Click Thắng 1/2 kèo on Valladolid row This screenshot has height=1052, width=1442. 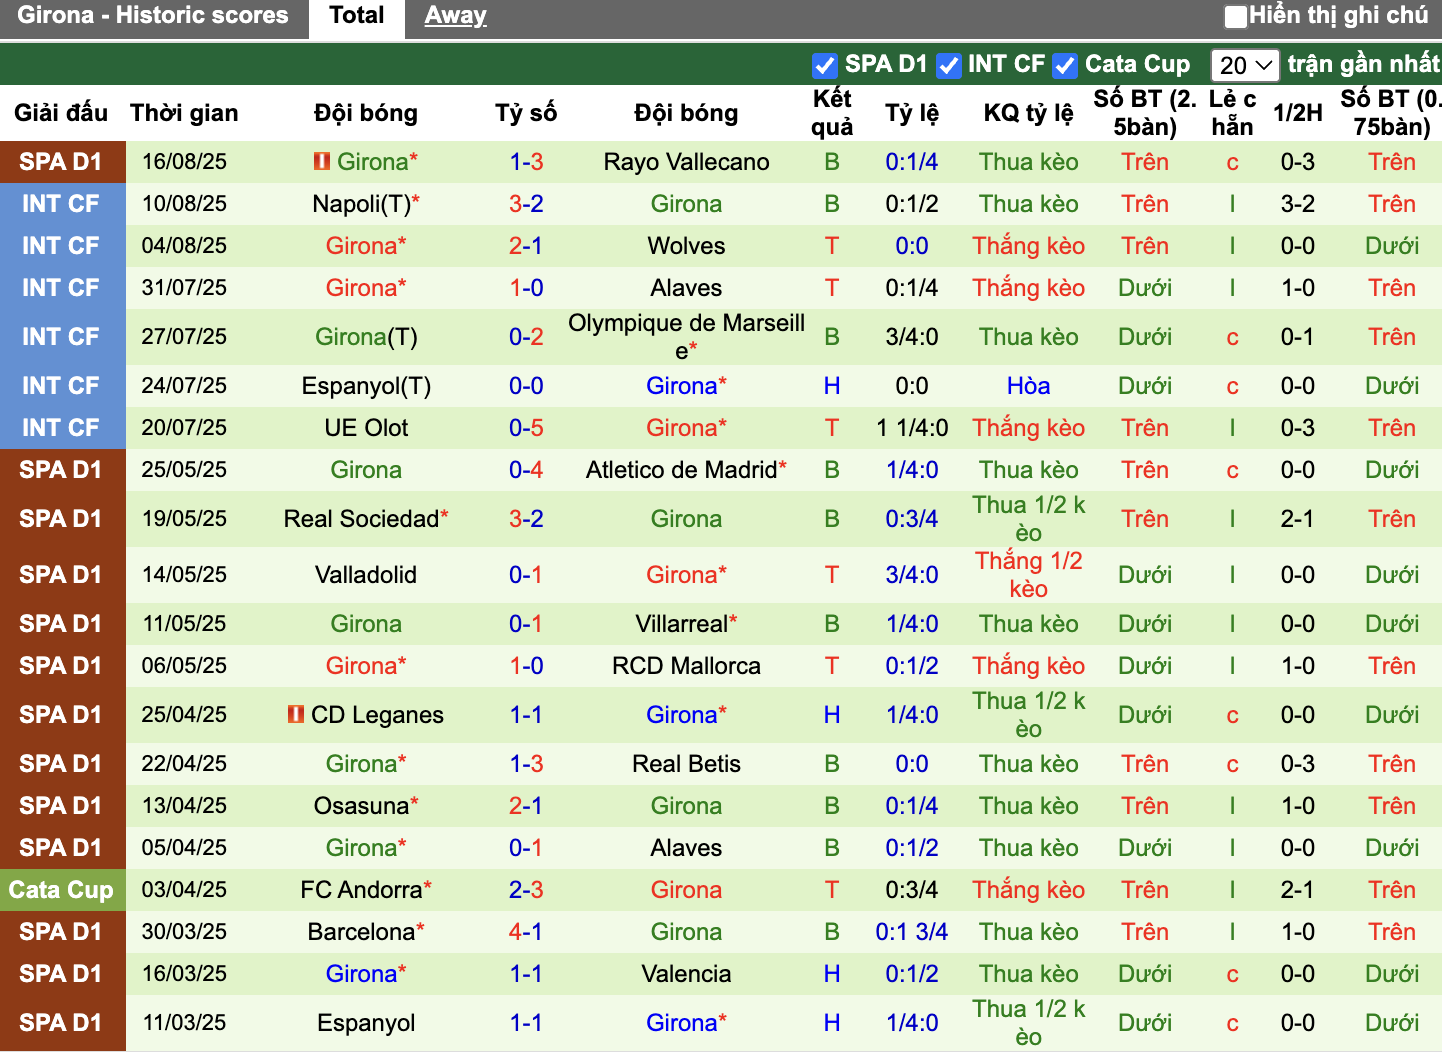point(1028,575)
